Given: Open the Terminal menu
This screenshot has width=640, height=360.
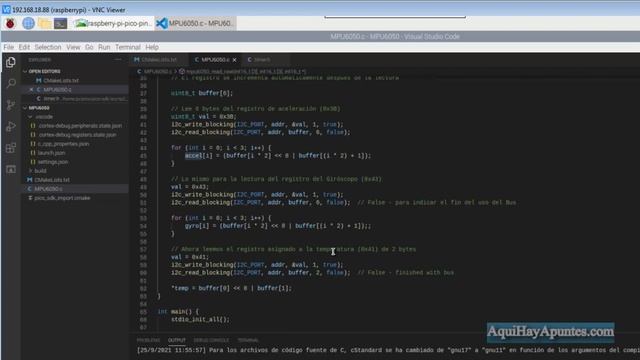Looking at the screenshot, I should (x=128, y=47).
